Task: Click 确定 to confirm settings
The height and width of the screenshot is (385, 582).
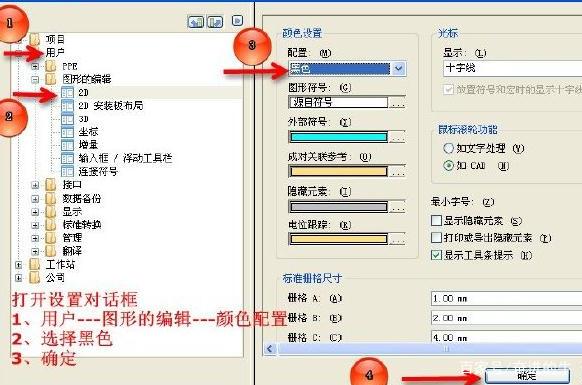Action: point(527,376)
